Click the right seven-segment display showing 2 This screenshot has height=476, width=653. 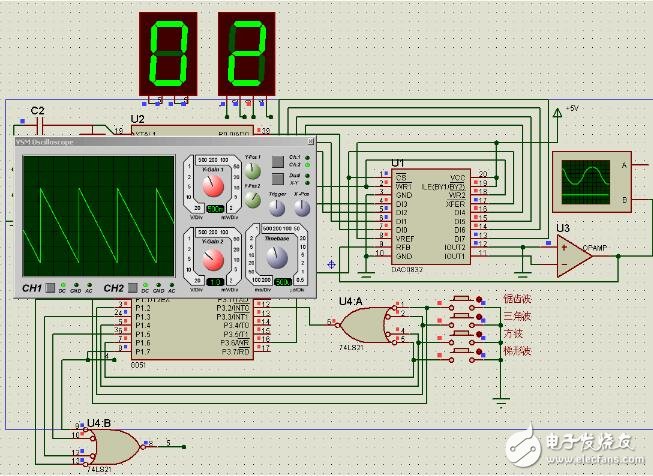[x=246, y=55]
